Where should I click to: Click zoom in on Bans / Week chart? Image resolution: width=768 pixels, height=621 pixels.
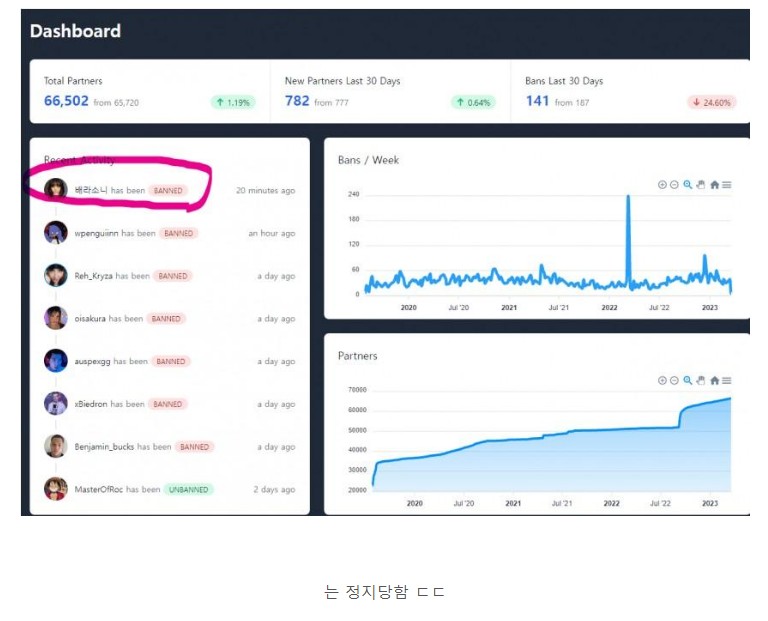[x=662, y=185]
